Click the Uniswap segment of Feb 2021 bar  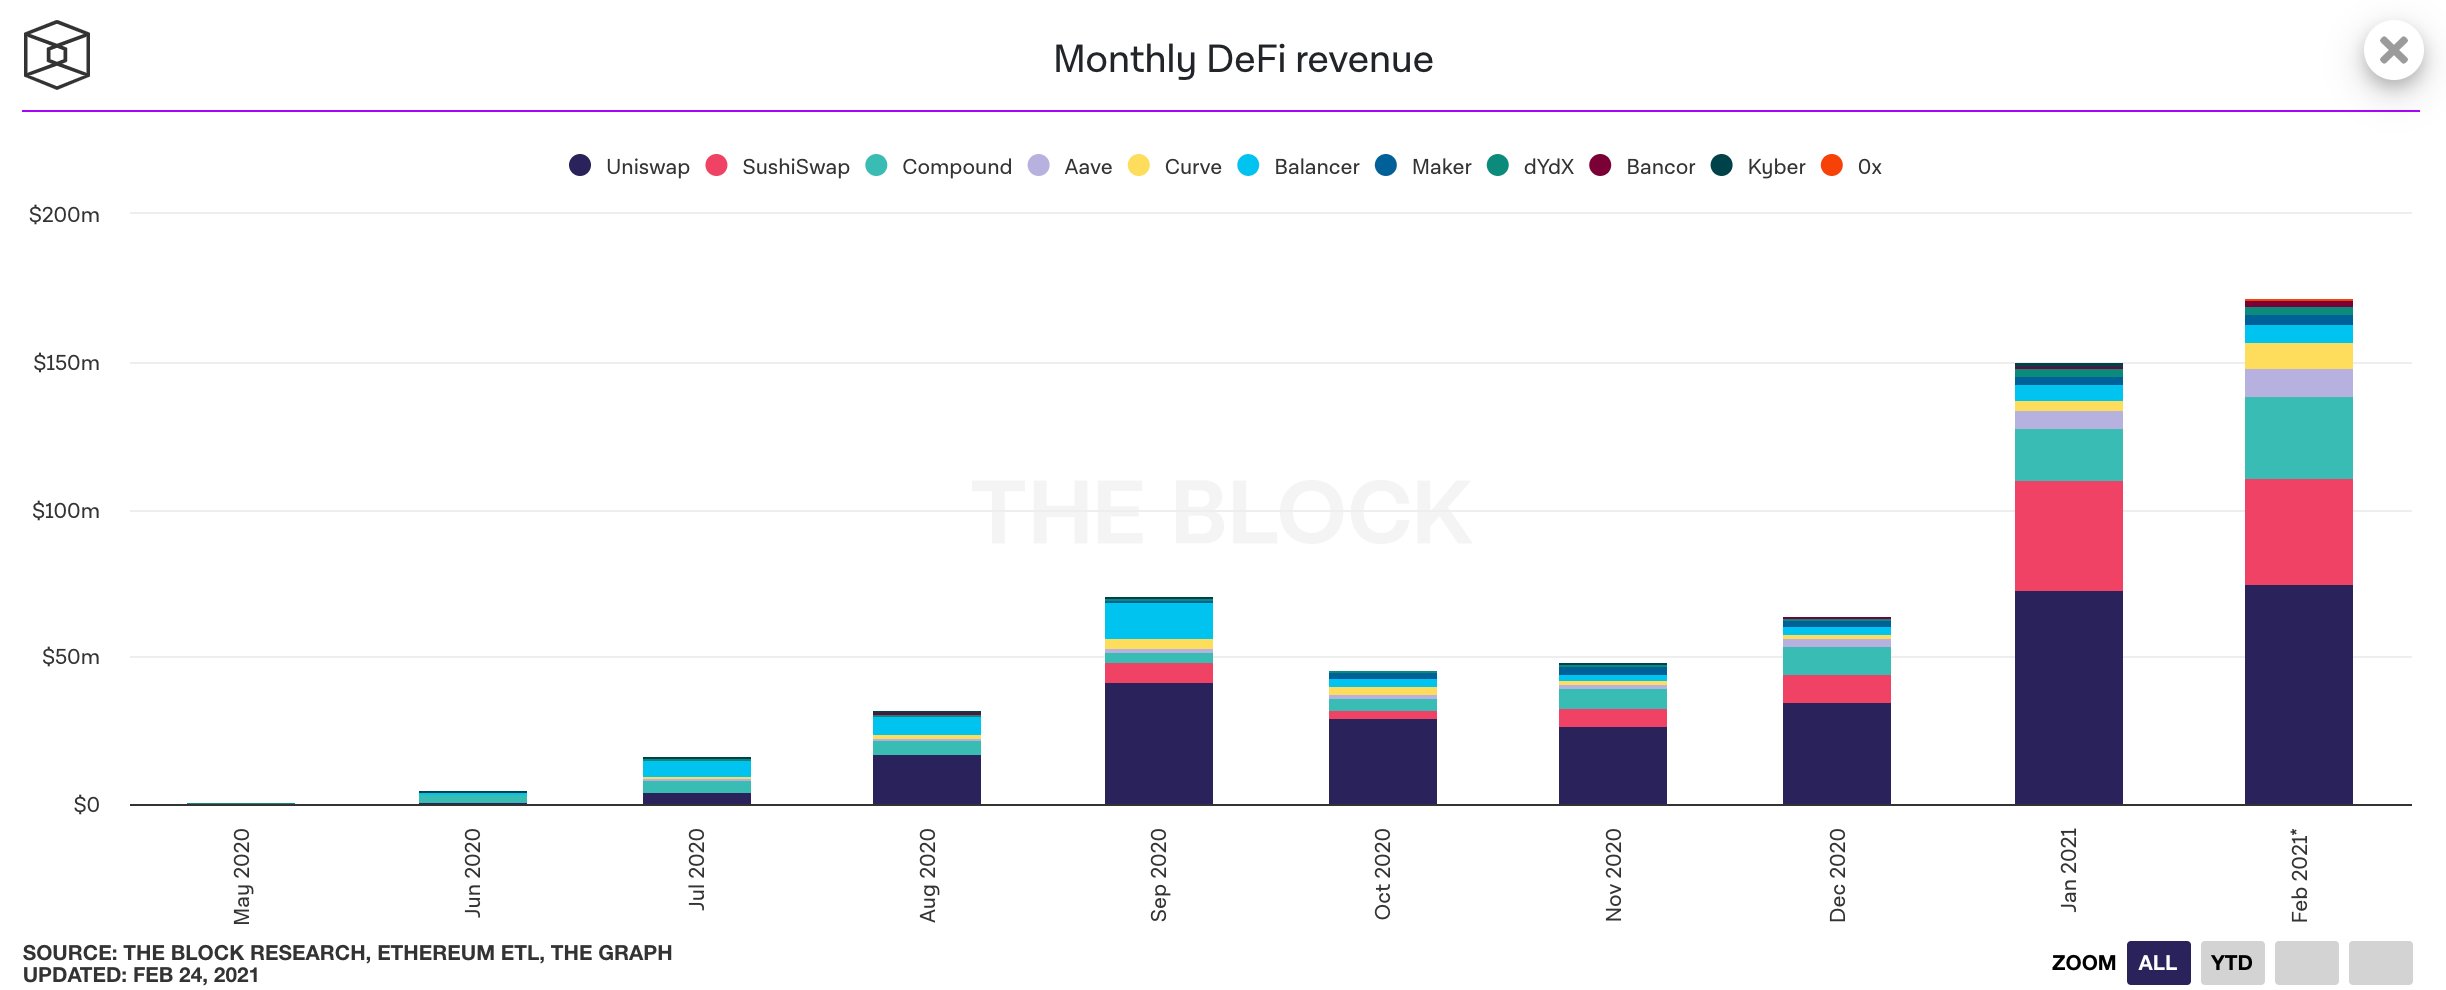pyautogui.click(x=2298, y=694)
